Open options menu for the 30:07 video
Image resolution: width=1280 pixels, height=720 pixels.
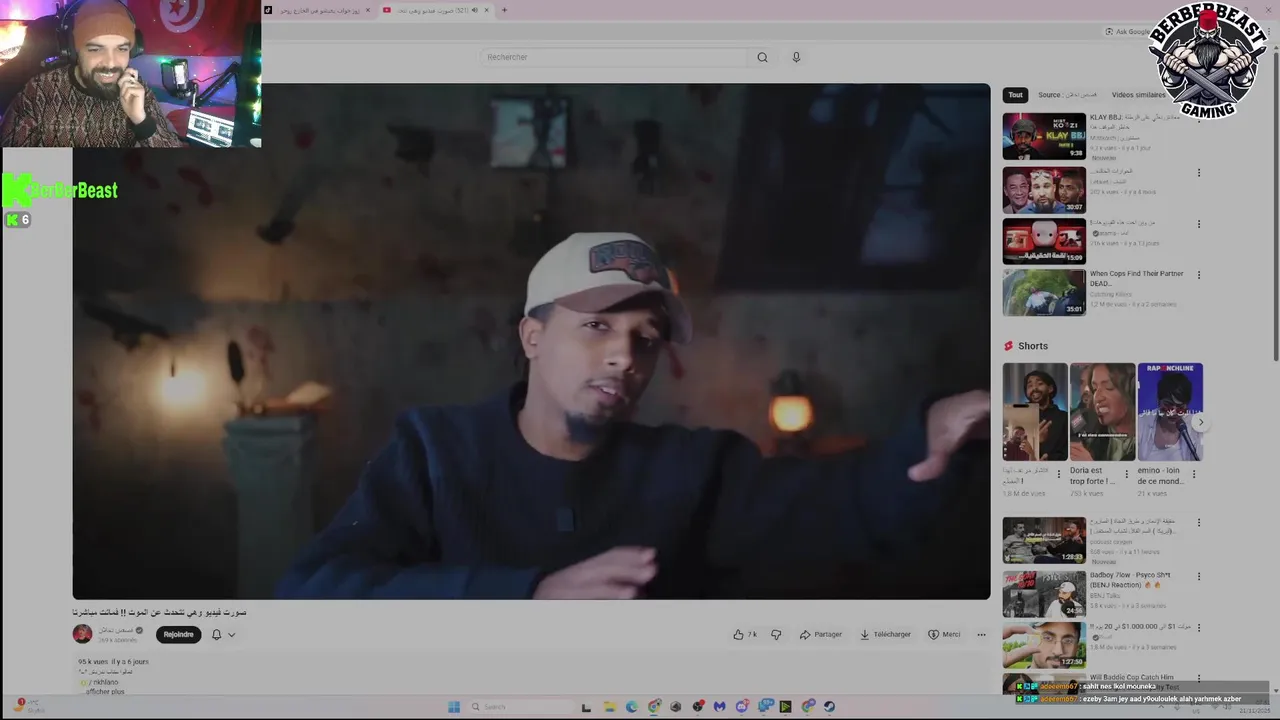click(1199, 172)
